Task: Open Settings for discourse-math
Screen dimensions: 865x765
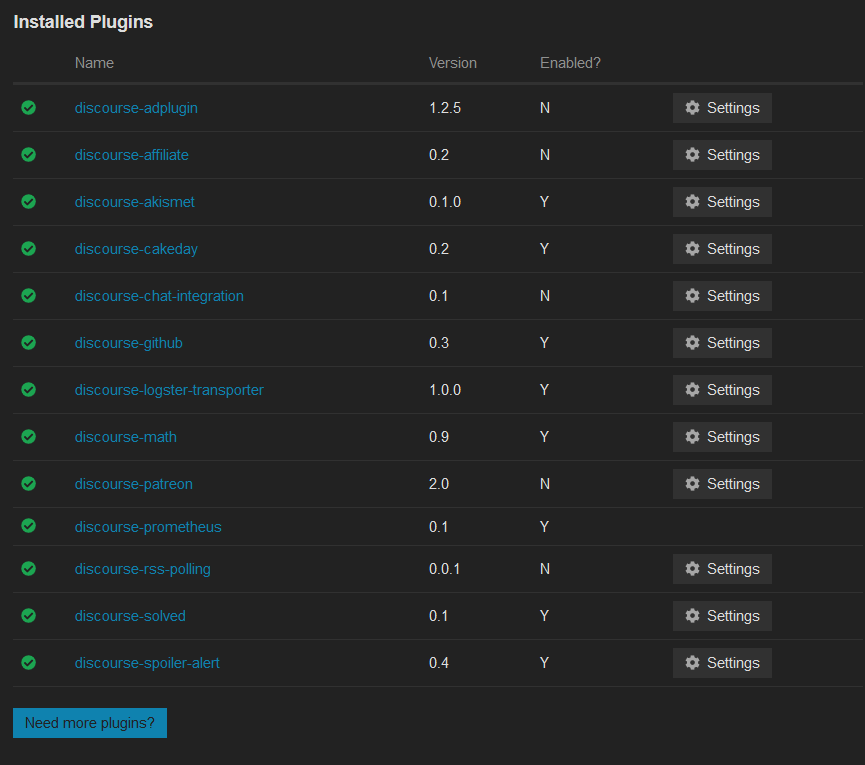Action: (x=722, y=436)
